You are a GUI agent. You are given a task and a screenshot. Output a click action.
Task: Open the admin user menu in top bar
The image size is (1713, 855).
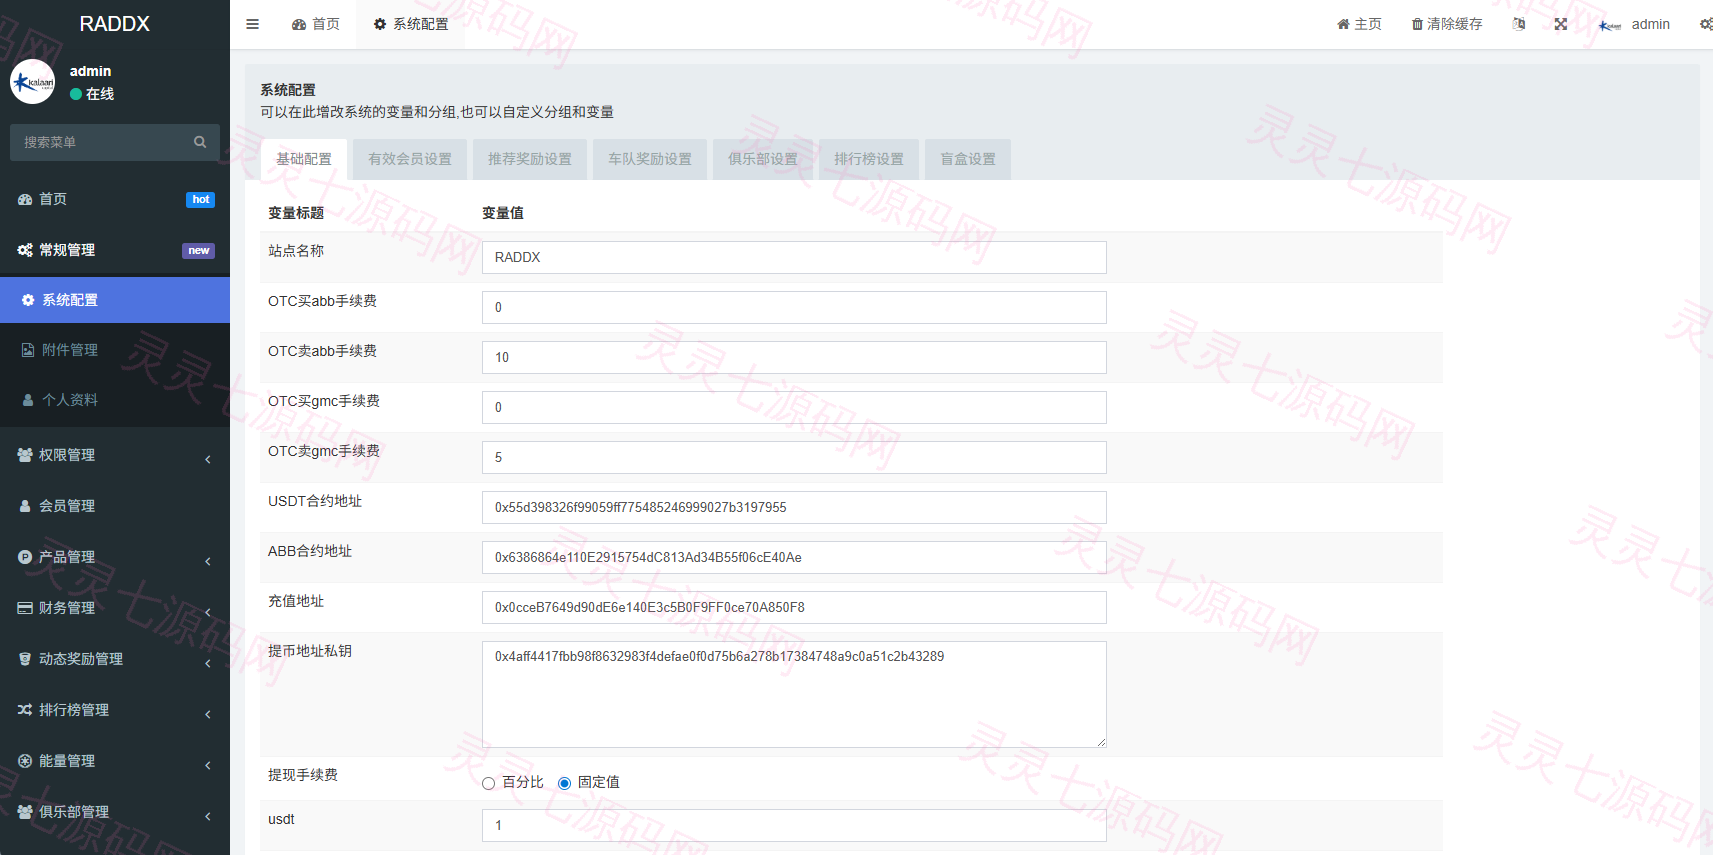[x=1634, y=24]
